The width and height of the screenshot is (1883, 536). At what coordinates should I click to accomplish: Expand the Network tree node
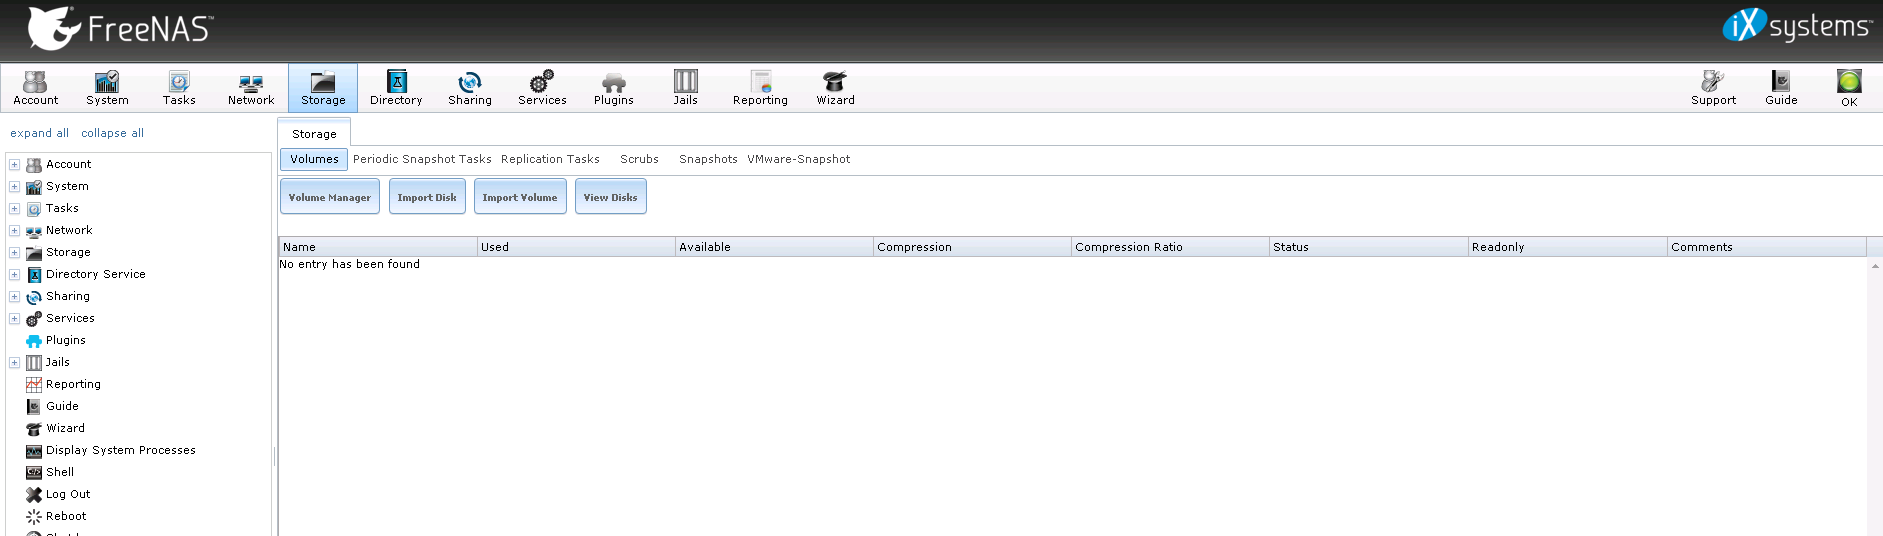(14, 230)
